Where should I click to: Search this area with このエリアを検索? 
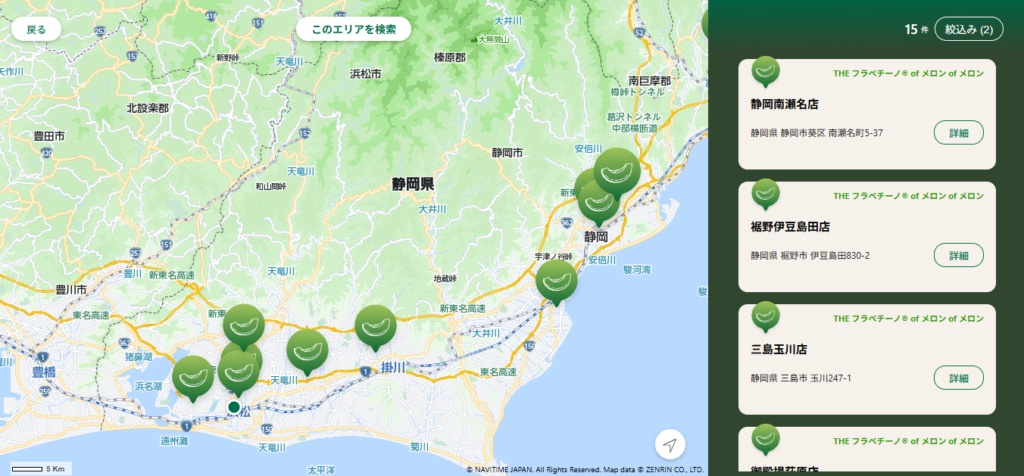coord(353,29)
